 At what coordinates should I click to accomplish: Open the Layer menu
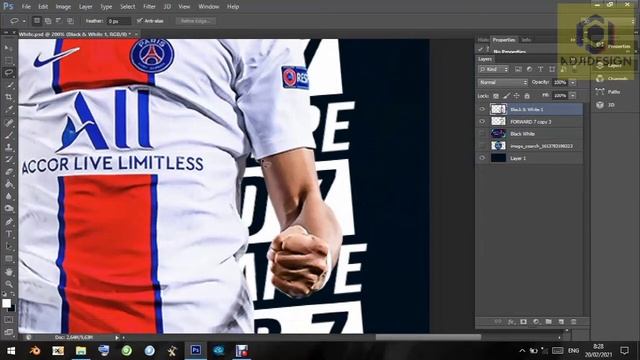85,7
